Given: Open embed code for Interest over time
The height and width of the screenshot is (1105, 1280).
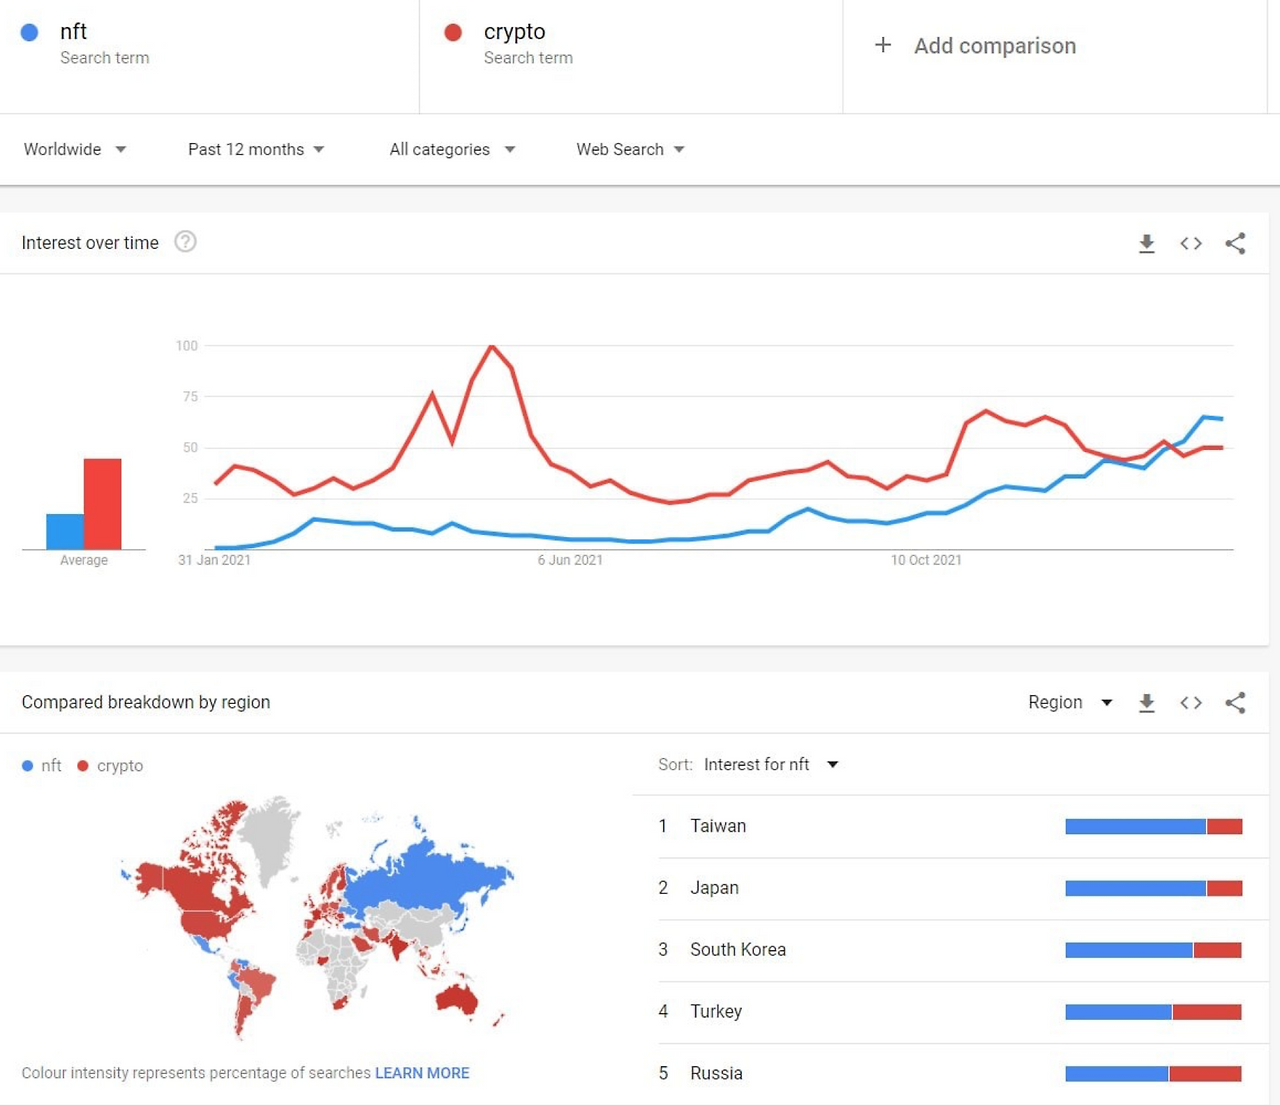Looking at the screenshot, I should click(1191, 243).
